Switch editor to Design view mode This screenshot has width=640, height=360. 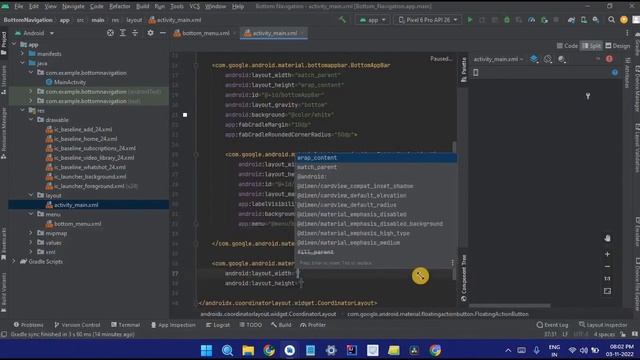[618, 46]
